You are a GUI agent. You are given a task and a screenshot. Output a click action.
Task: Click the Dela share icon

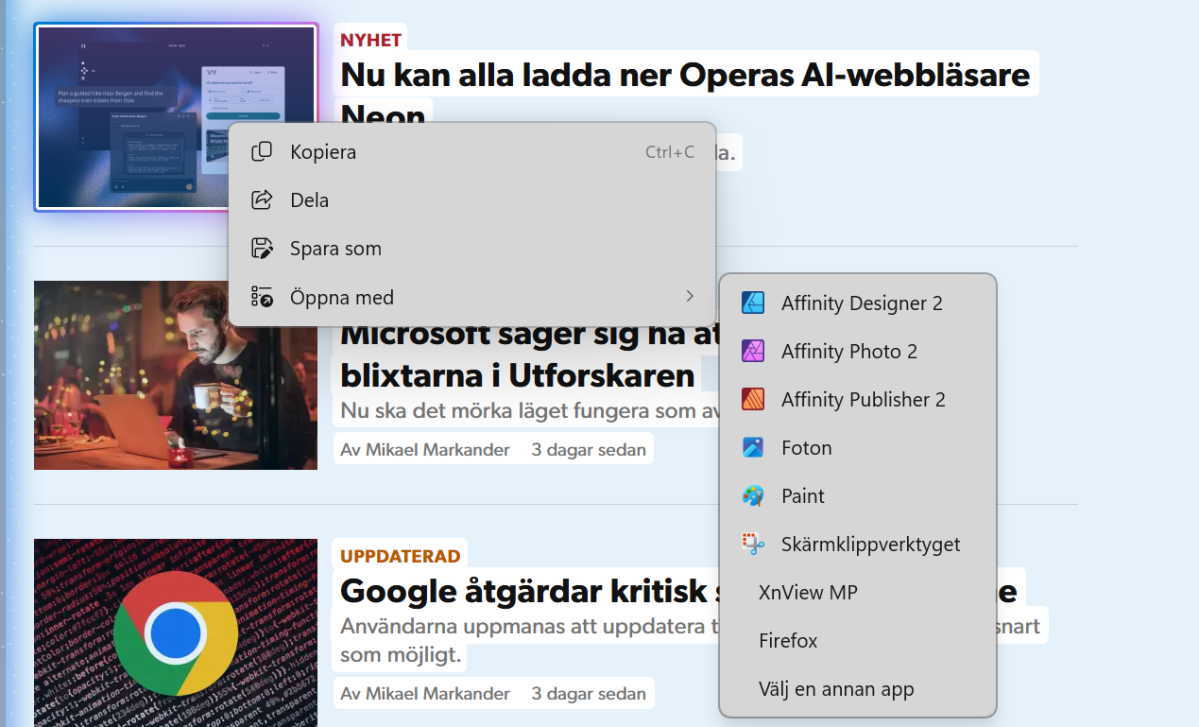(x=262, y=200)
